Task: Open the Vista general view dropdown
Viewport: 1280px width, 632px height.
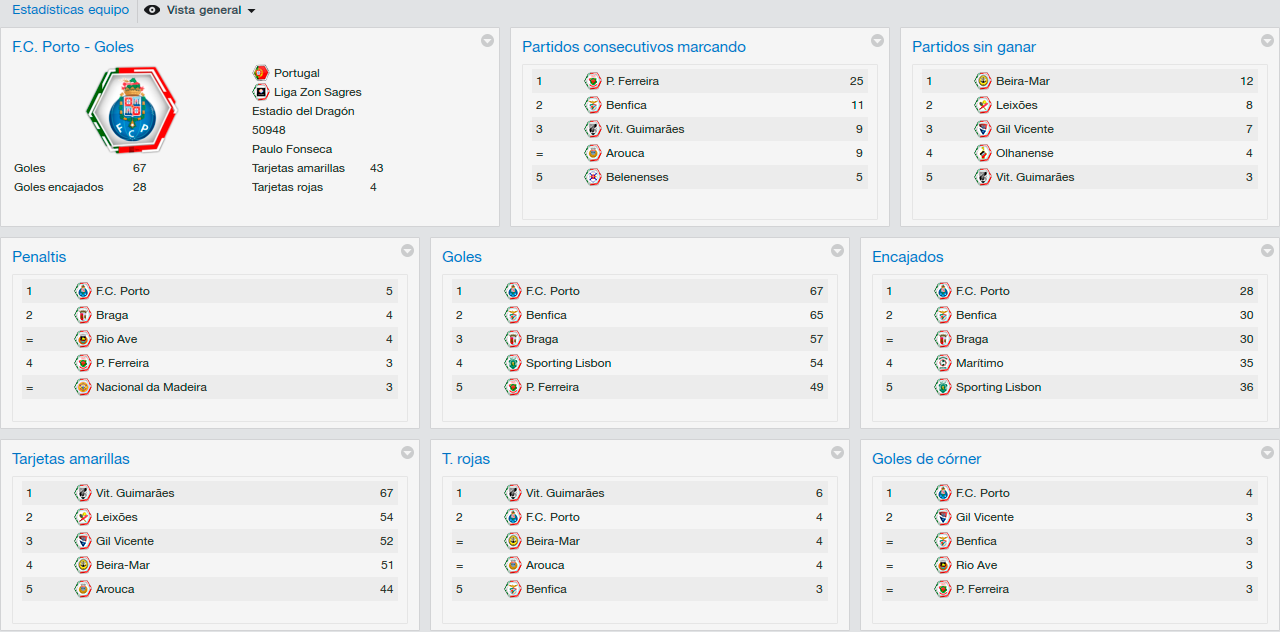Action: tap(200, 10)
